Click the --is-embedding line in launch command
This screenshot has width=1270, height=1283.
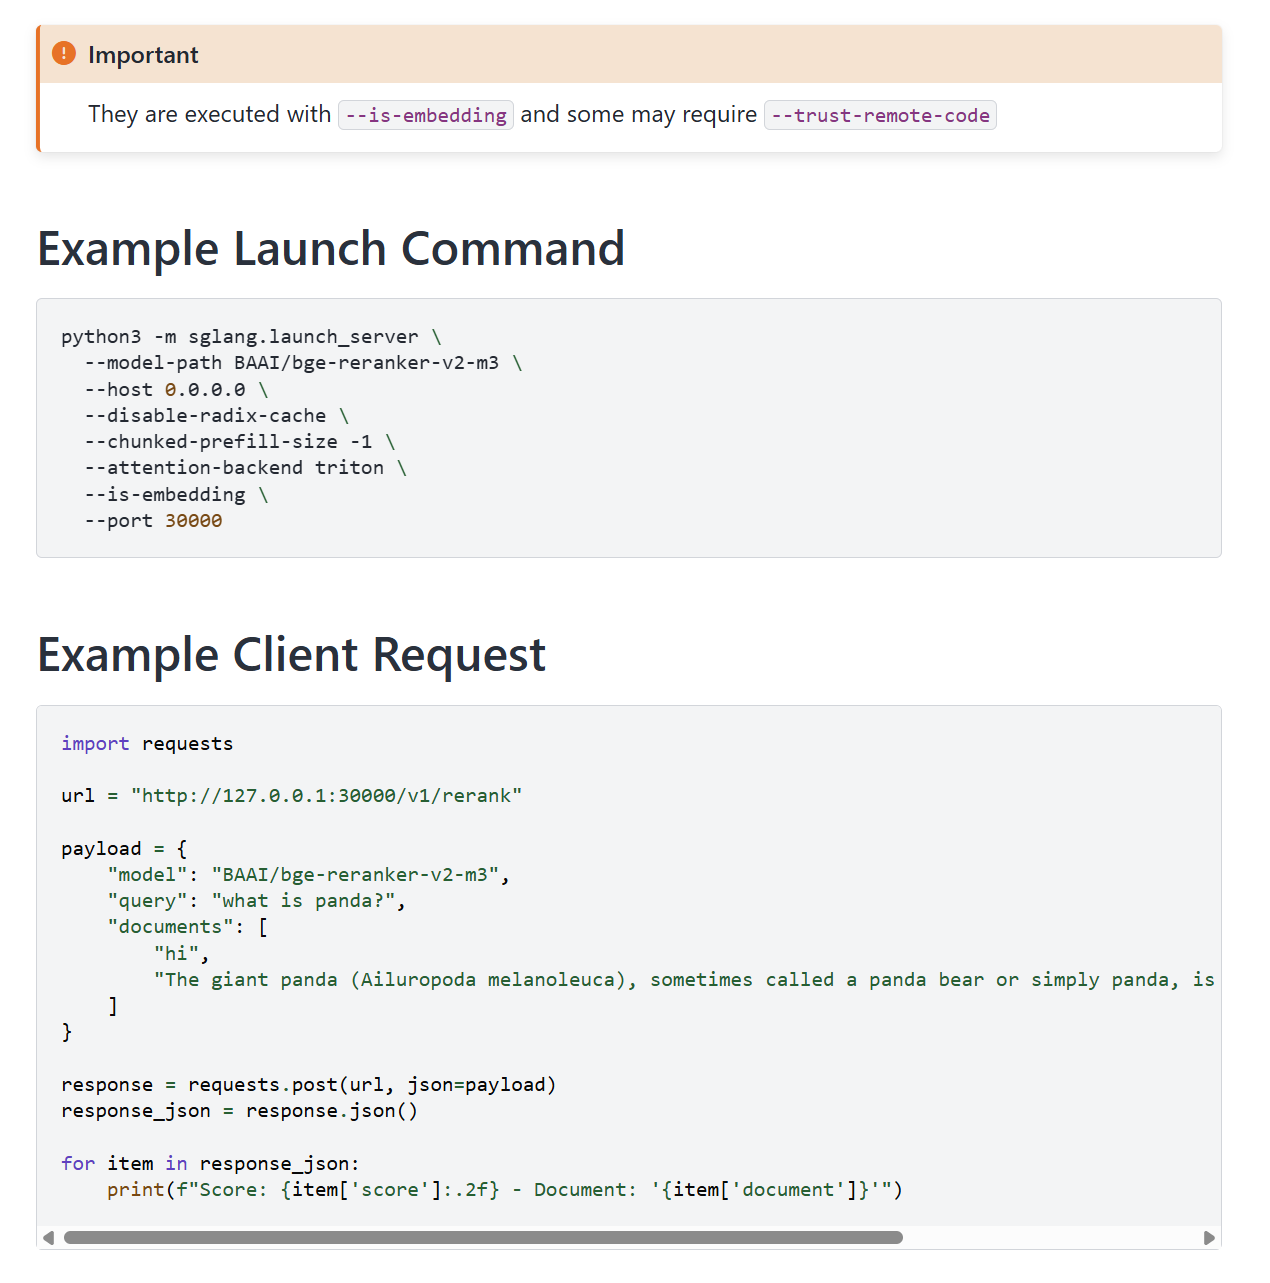tap(176, 495)
